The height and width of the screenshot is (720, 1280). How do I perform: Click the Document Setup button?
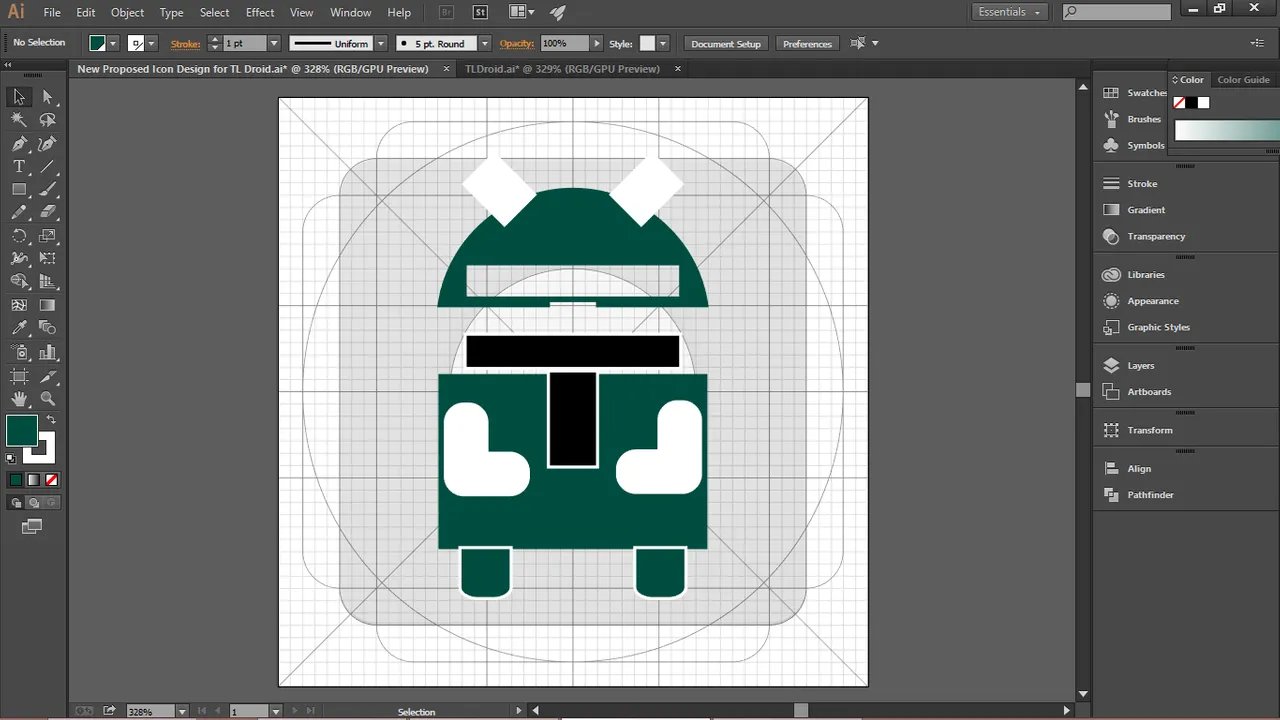click(x=726, y=44)
